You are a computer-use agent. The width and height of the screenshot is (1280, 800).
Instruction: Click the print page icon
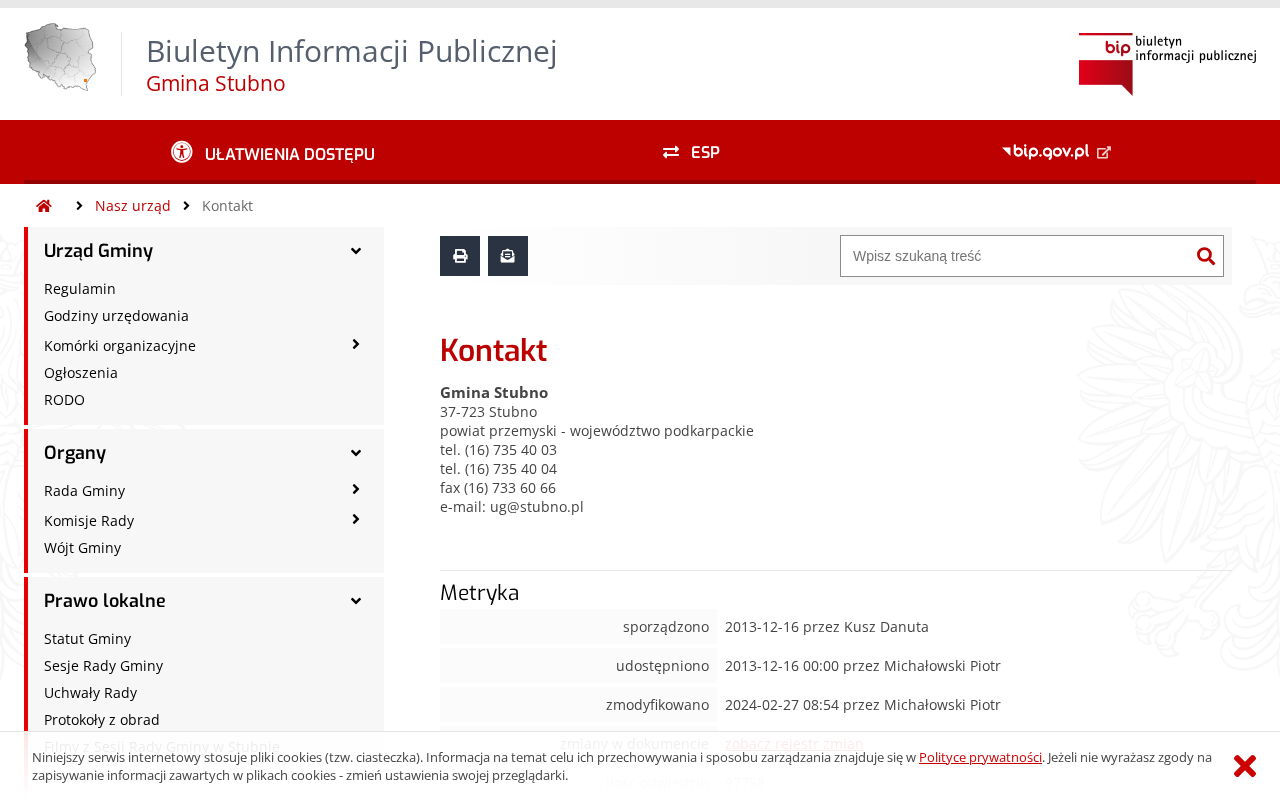[460, 256]
